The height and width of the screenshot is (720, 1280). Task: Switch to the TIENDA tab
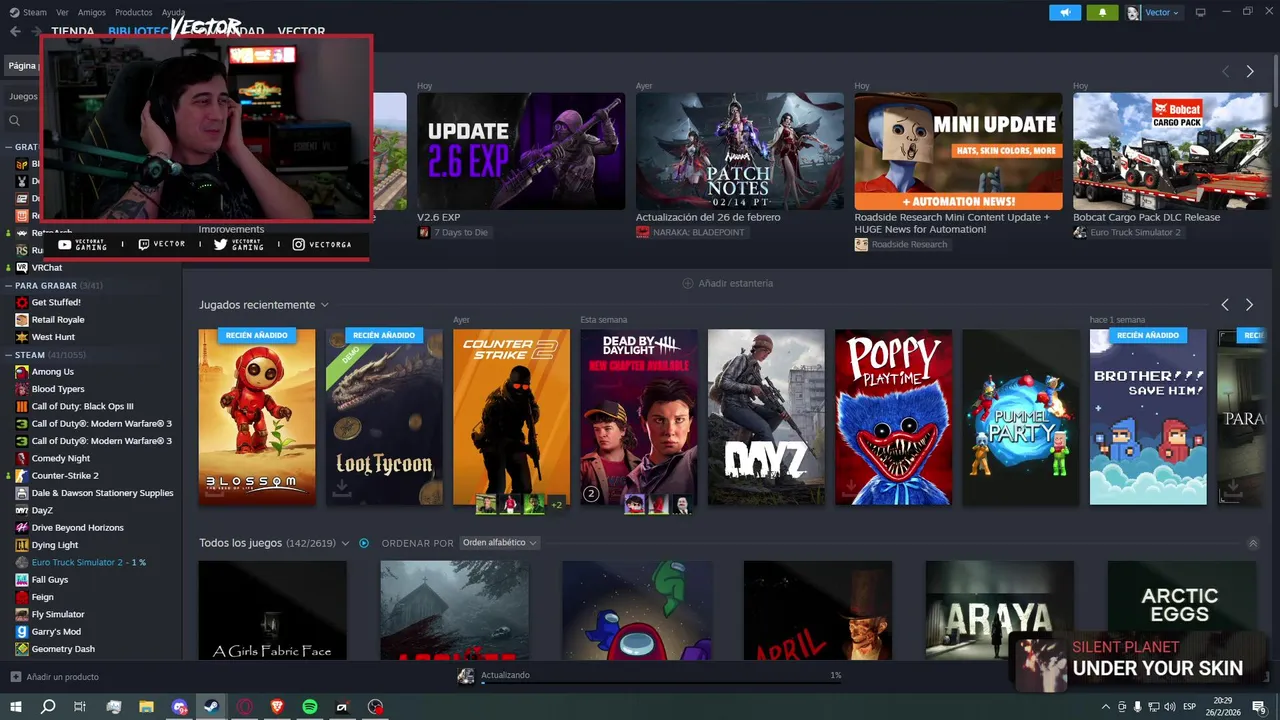click(73, 31)
